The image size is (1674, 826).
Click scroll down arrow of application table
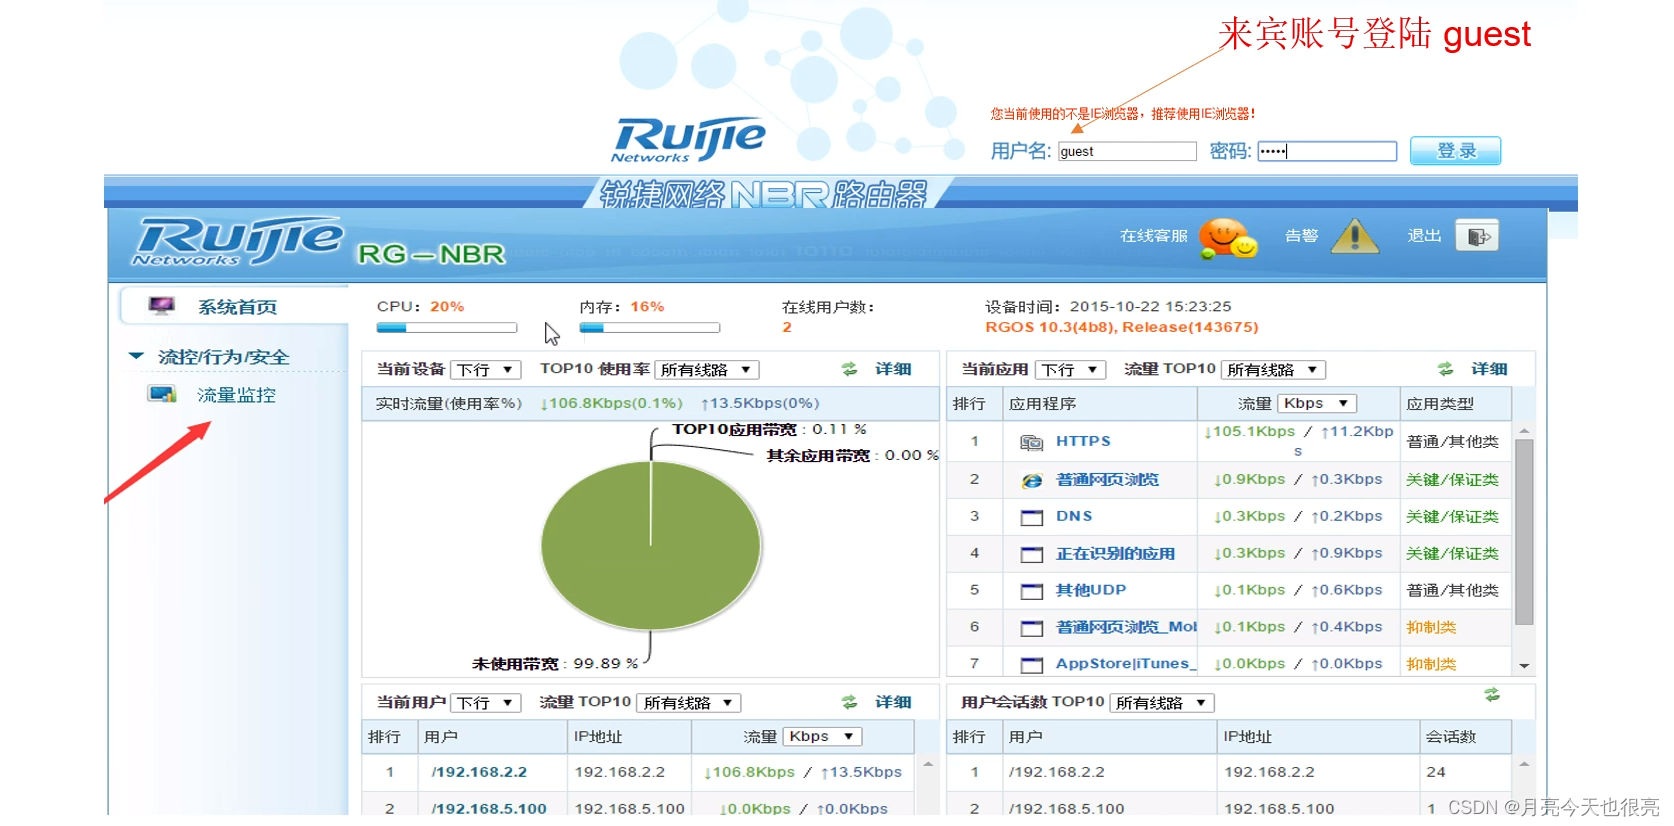pos(1524,665)
